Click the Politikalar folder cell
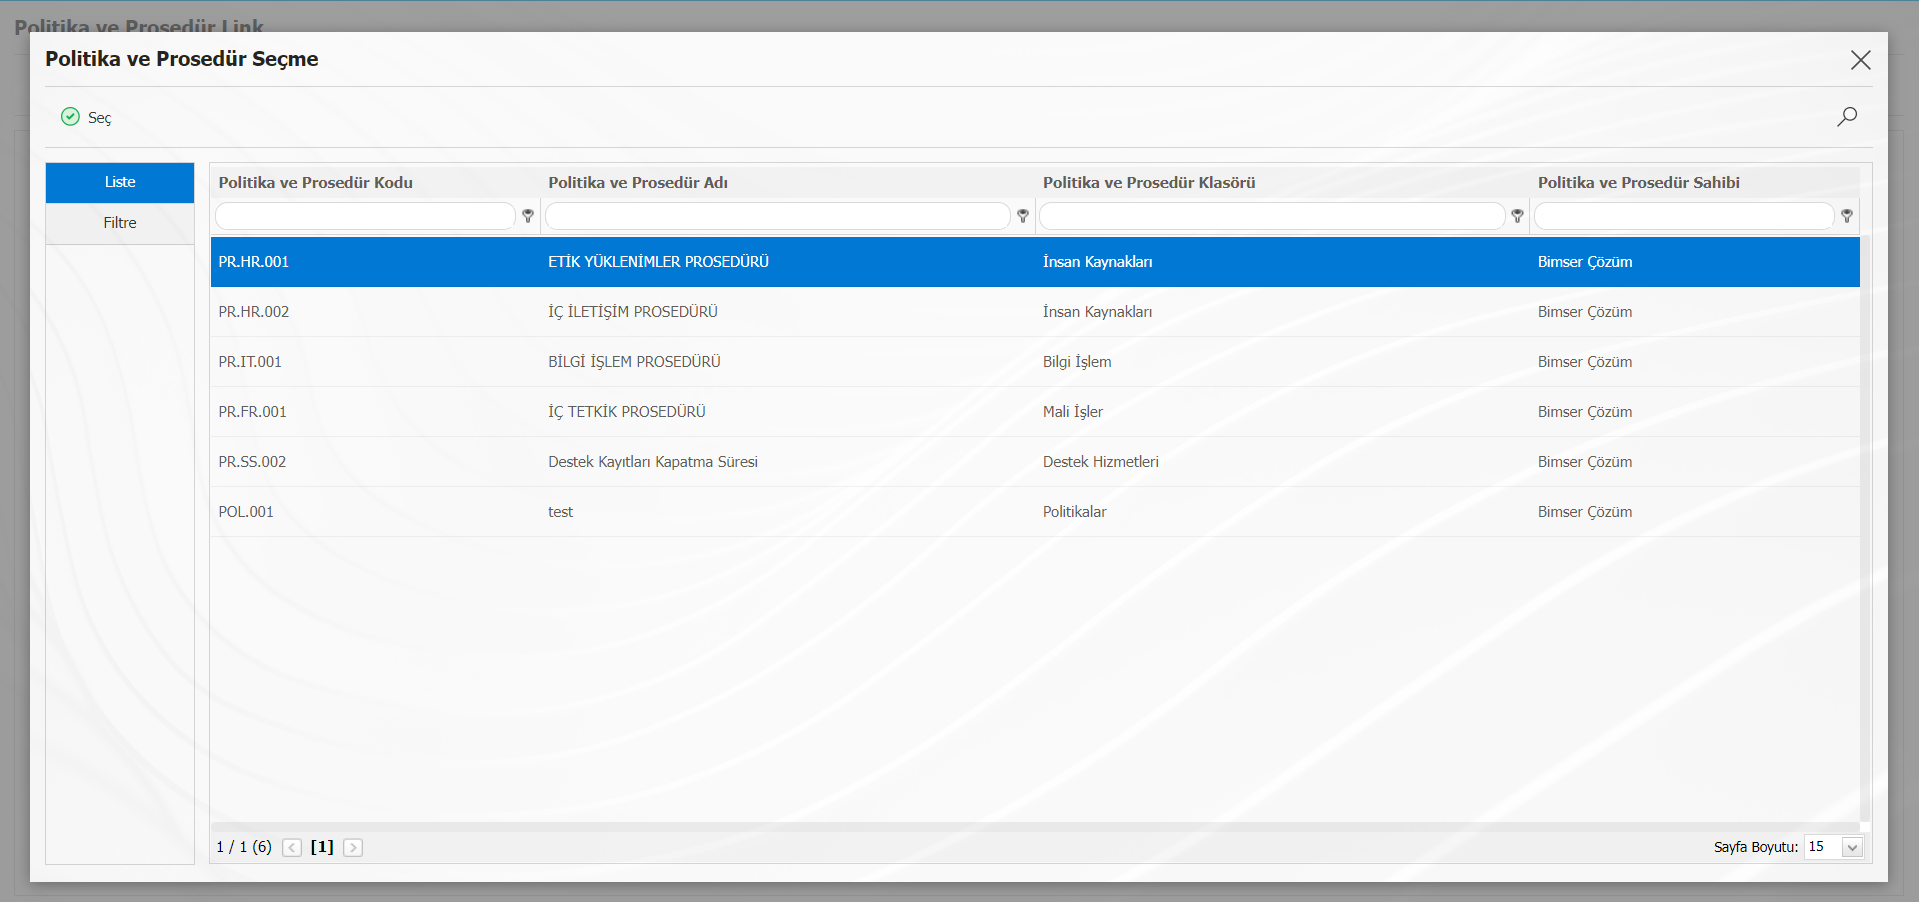 pos(1075,512)
